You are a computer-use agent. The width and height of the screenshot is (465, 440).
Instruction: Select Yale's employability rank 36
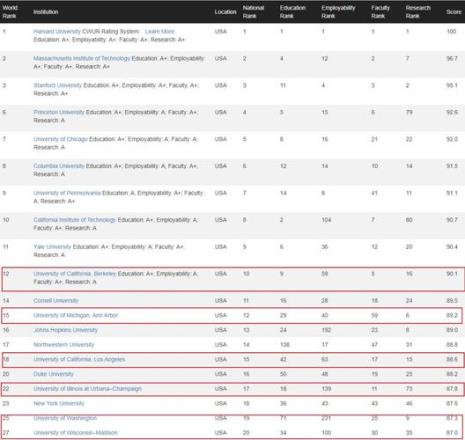click(x=325, y=247)
